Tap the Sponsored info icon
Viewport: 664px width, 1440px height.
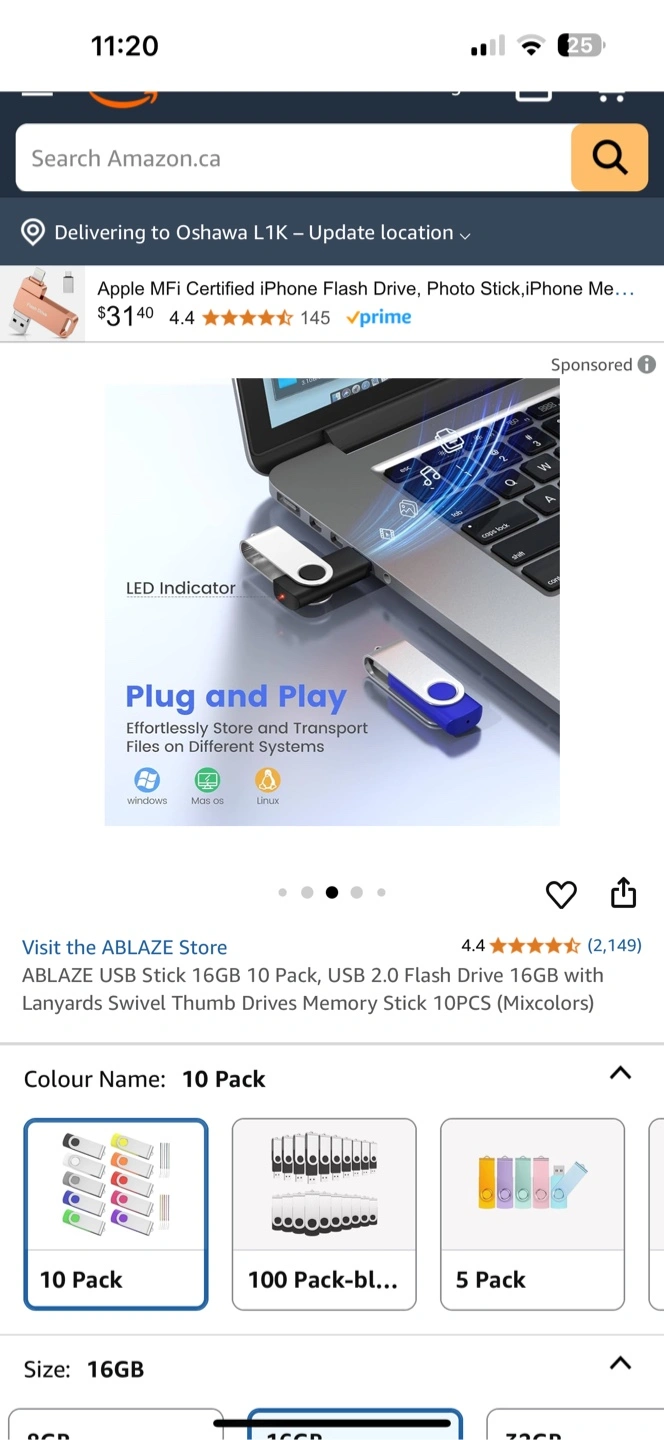tap(647, 364)
